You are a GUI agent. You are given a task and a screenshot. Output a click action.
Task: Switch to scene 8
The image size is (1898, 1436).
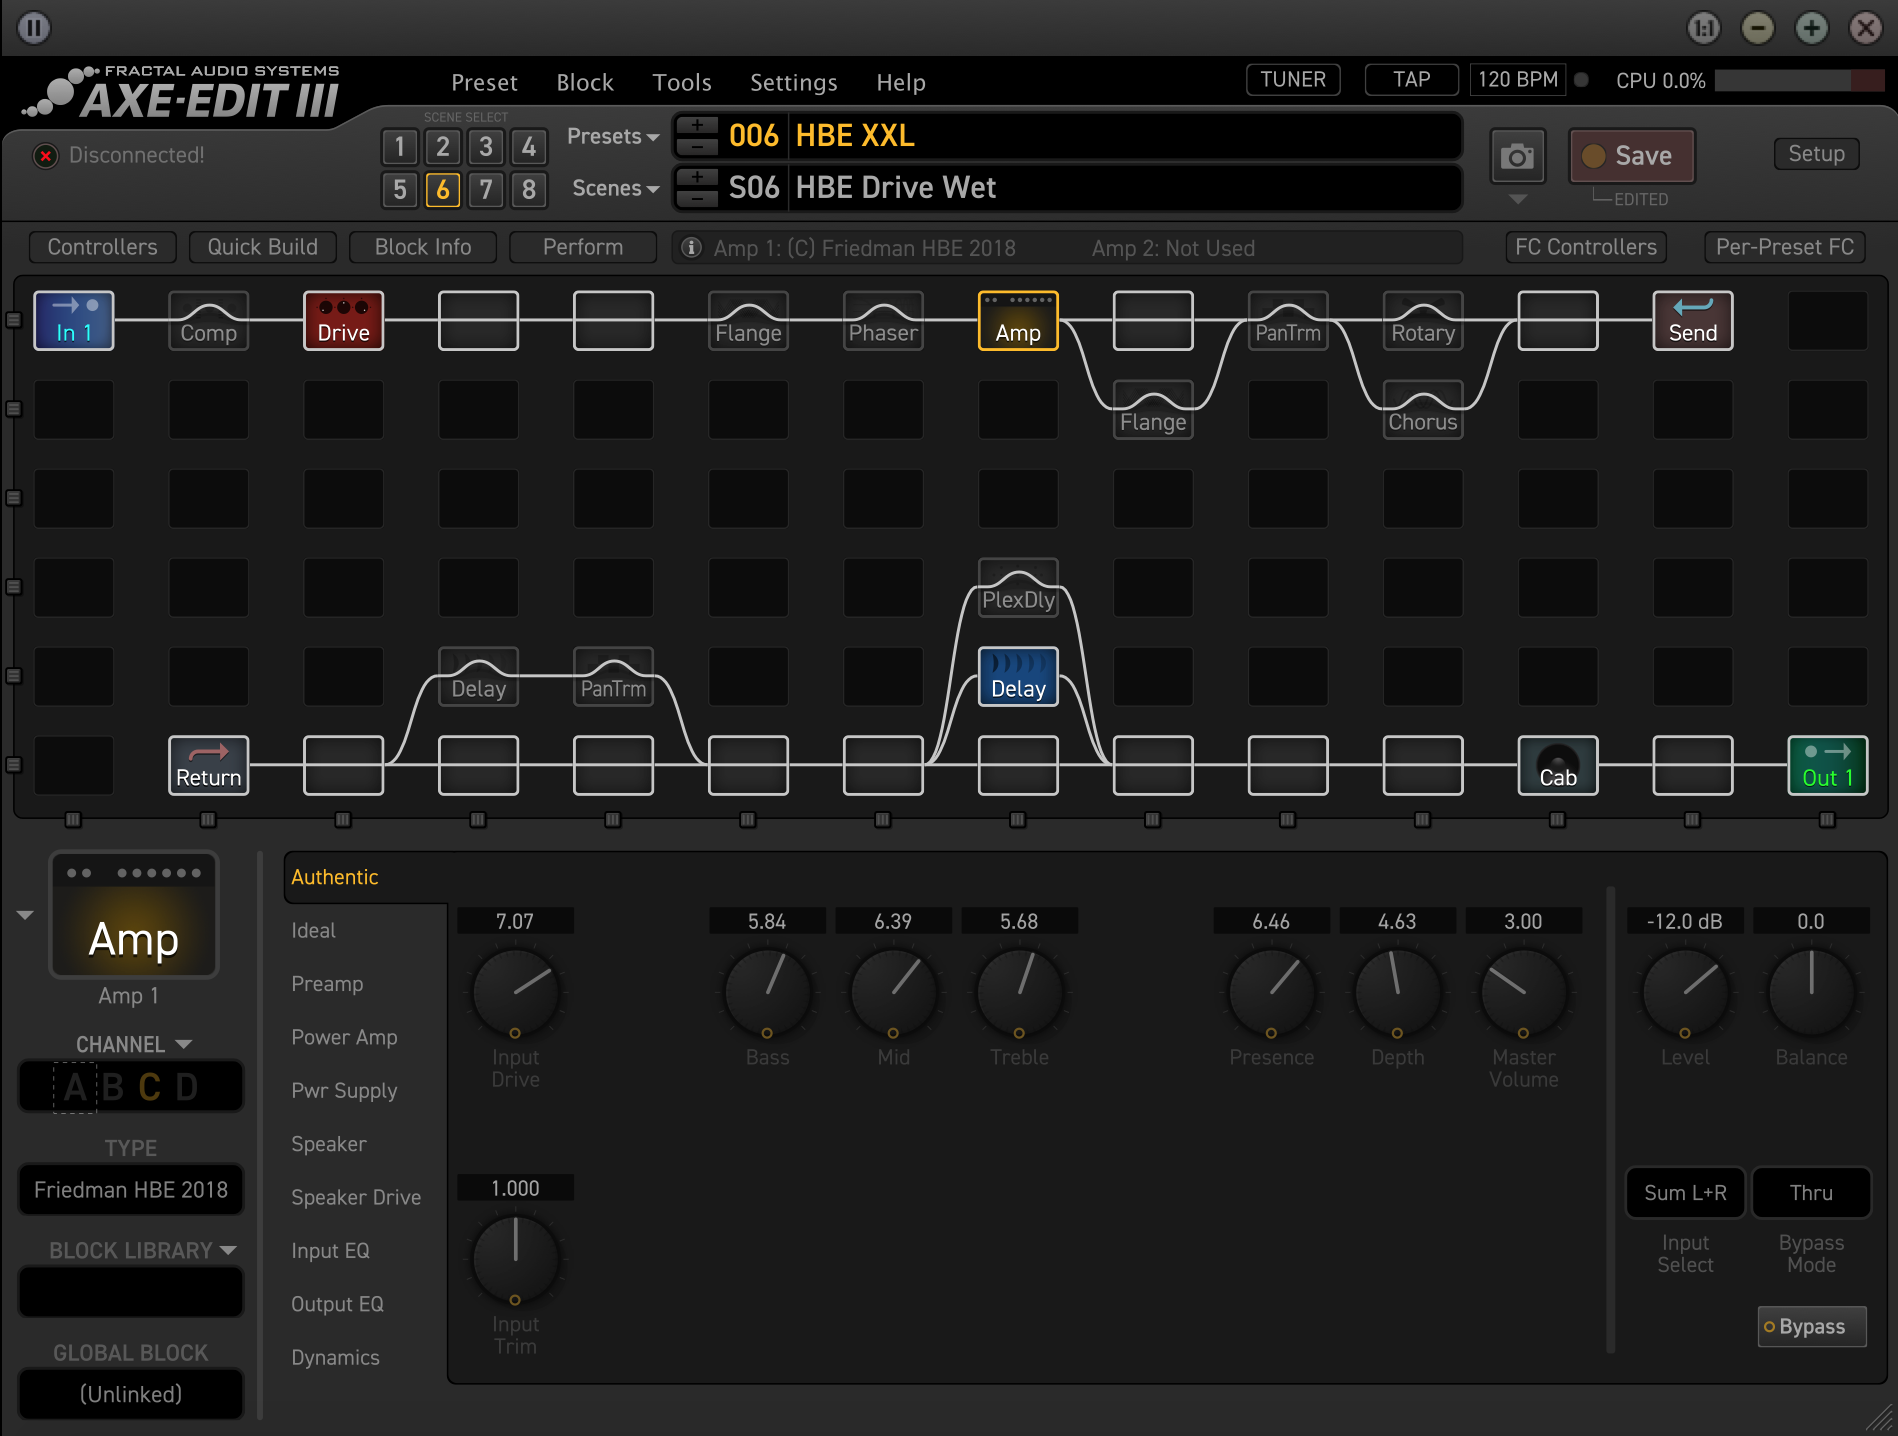(529, 189)
